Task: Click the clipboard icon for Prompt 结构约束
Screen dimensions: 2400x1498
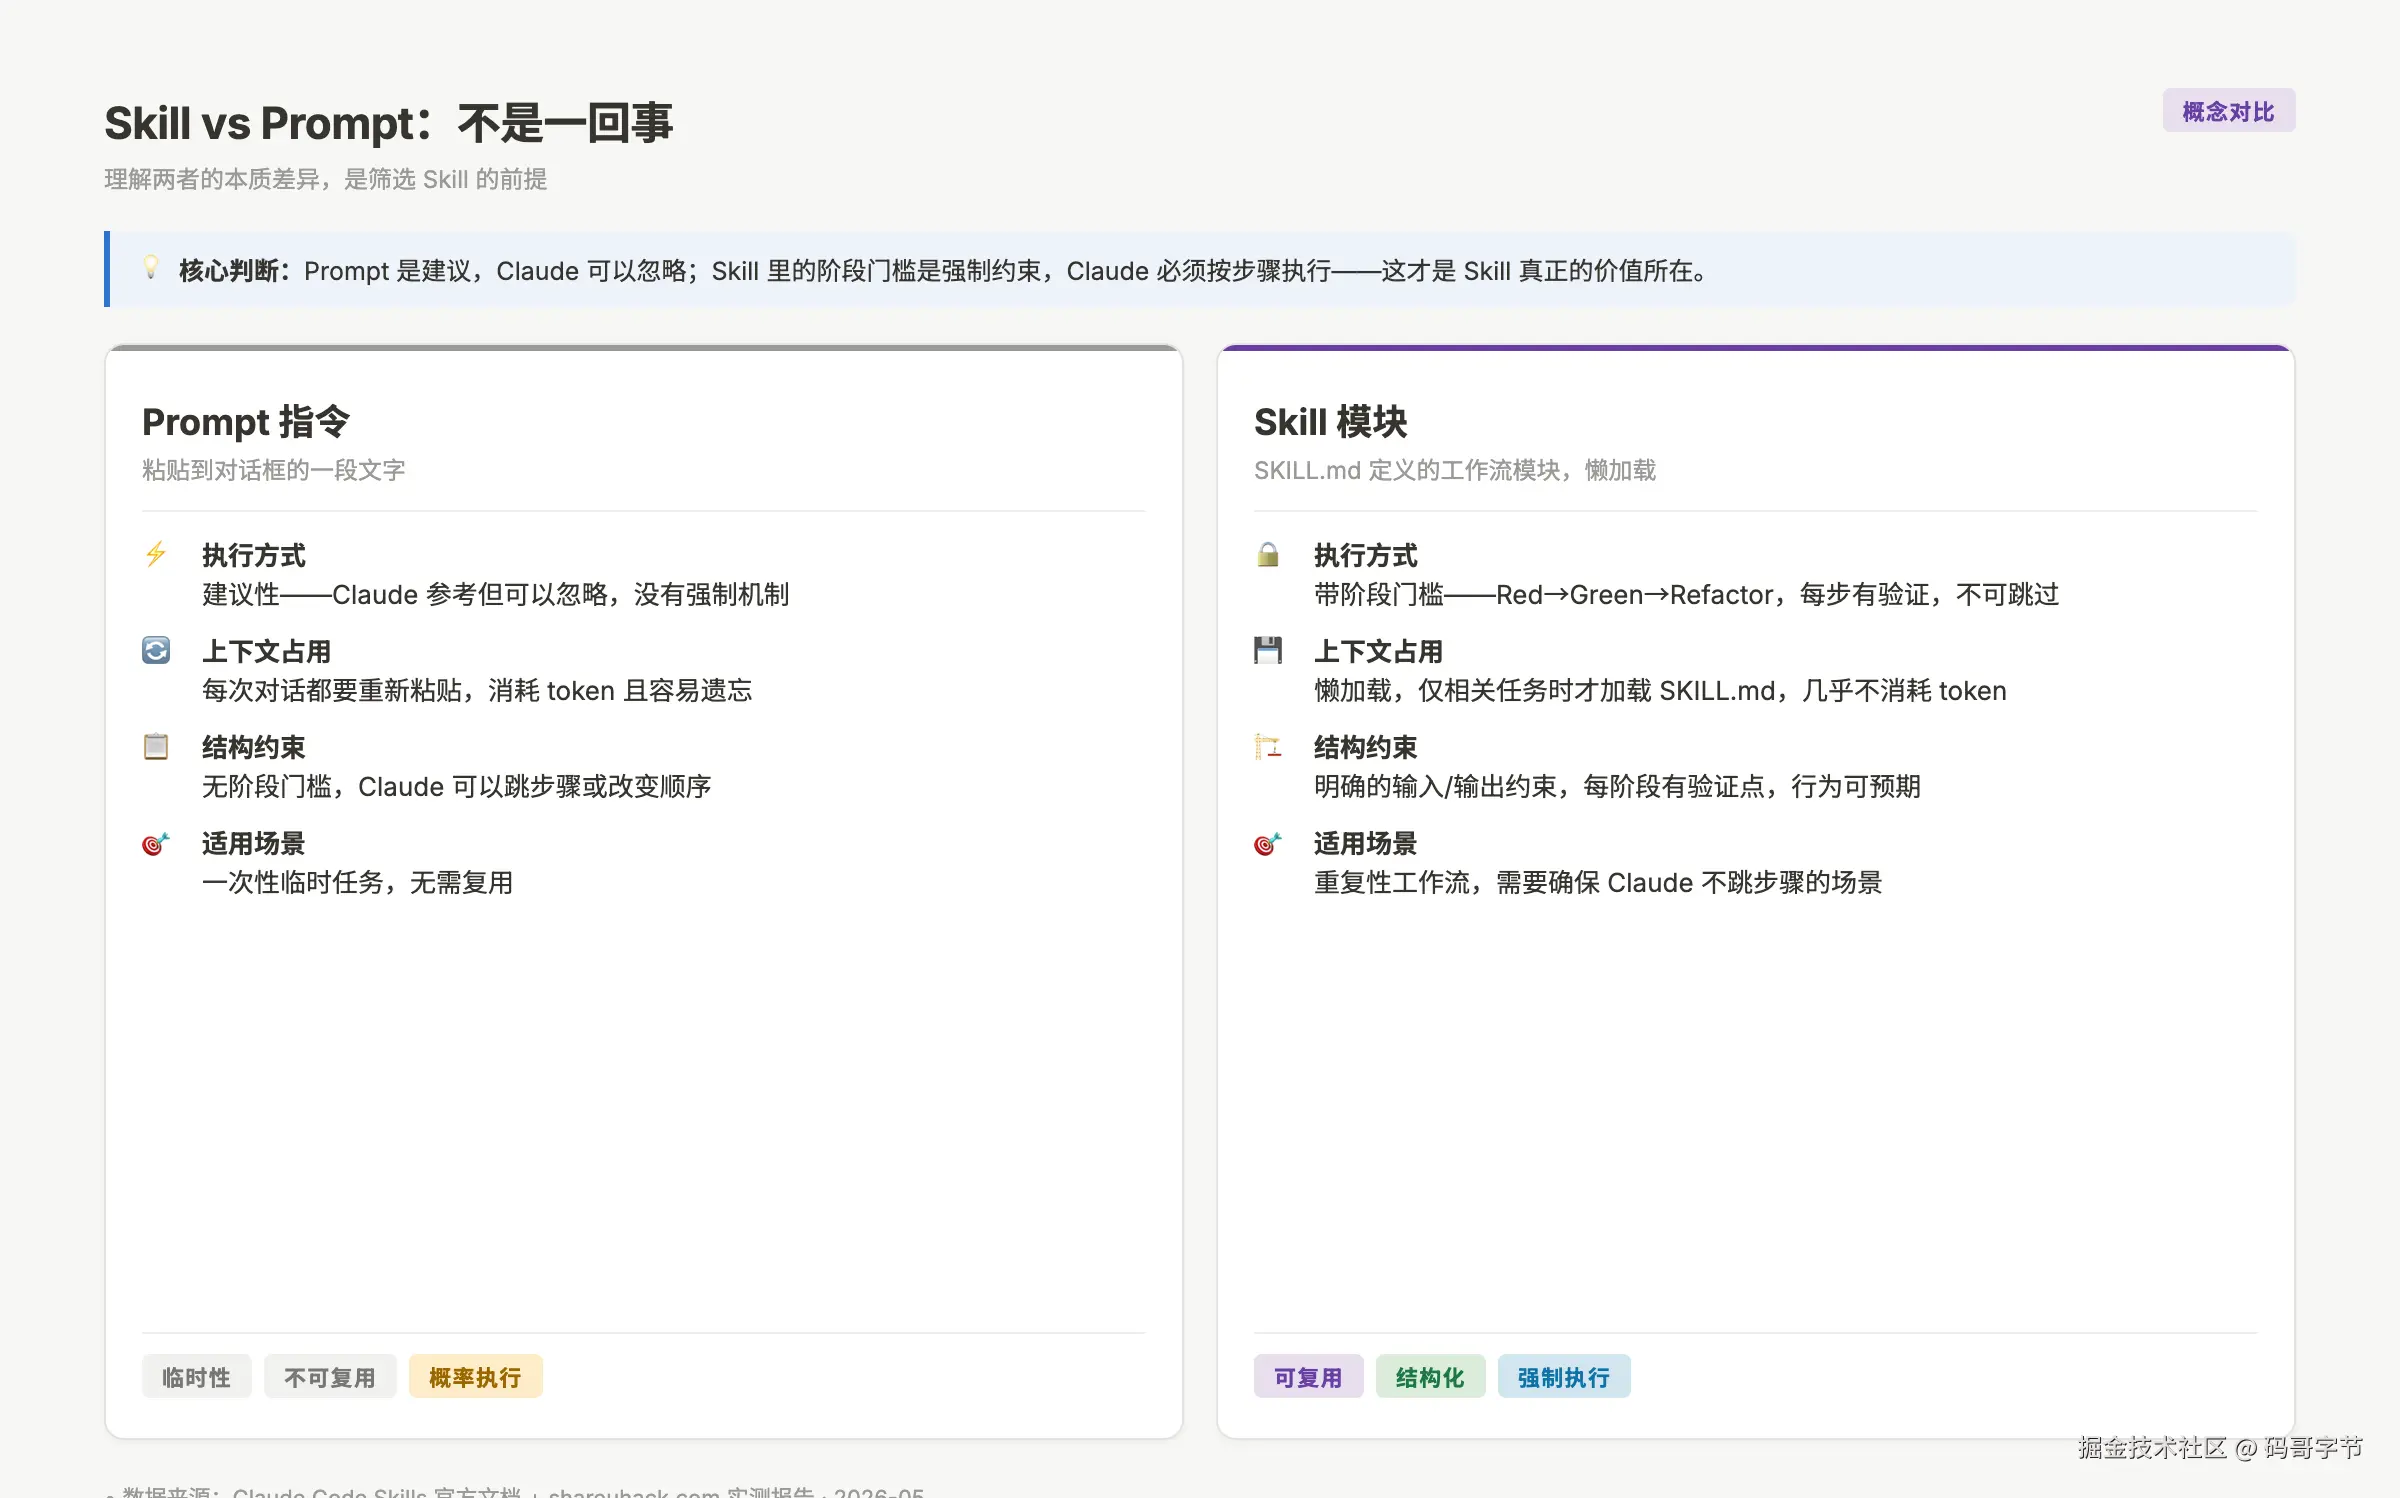Action: pos(156,746)
